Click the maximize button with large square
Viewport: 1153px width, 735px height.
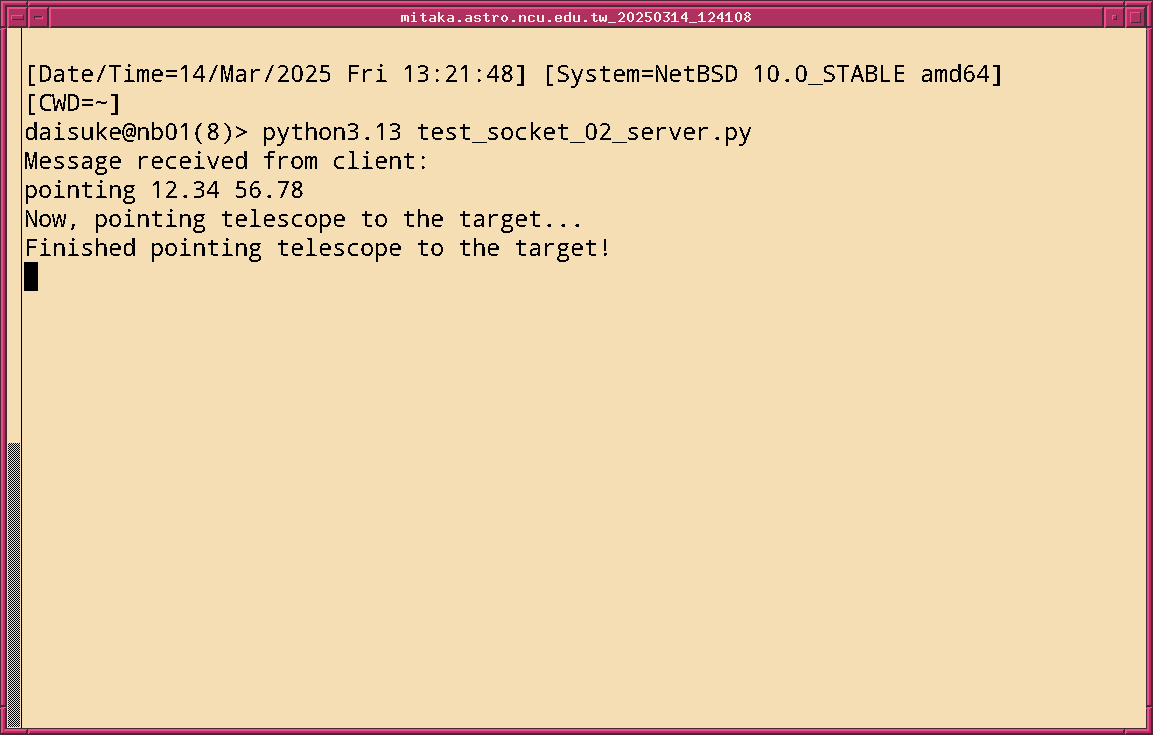(x=1135, y=17)
